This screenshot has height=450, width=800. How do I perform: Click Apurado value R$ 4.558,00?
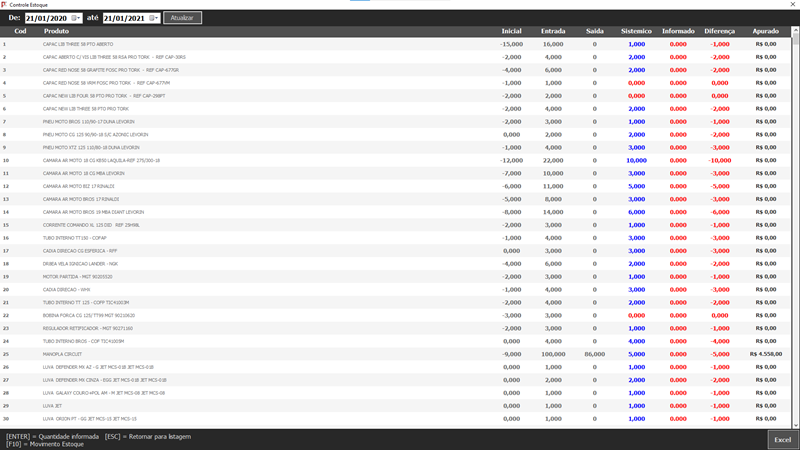[x=765, y=354]
